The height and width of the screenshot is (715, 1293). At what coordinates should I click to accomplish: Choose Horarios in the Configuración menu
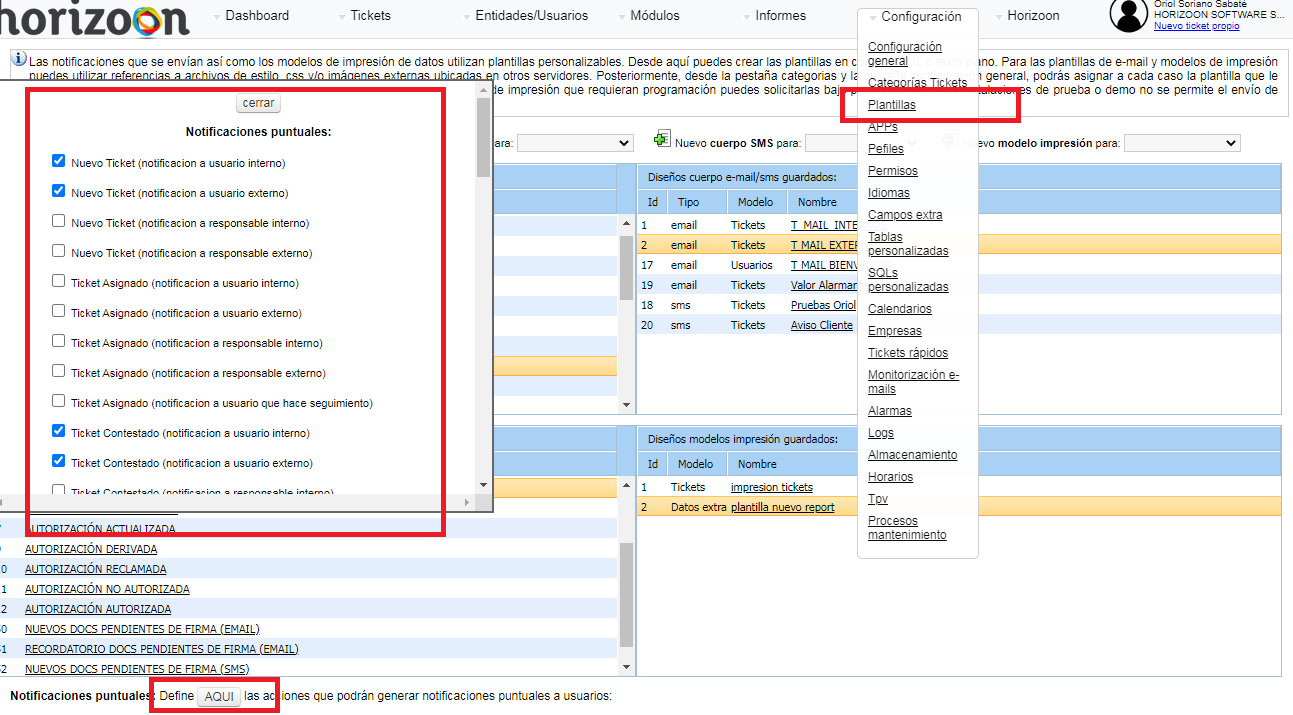pos(891,477)
